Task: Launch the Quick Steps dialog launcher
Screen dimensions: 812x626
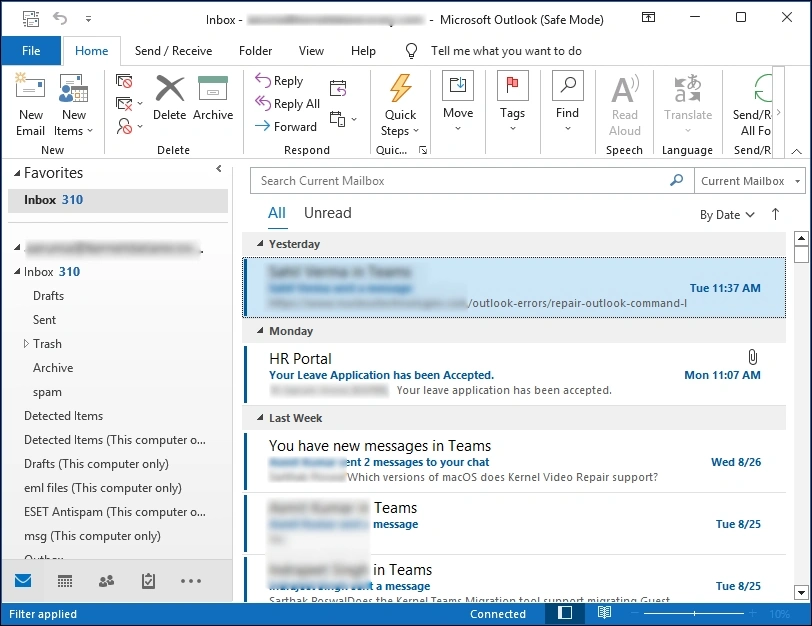Action: (x=423, y=150)
